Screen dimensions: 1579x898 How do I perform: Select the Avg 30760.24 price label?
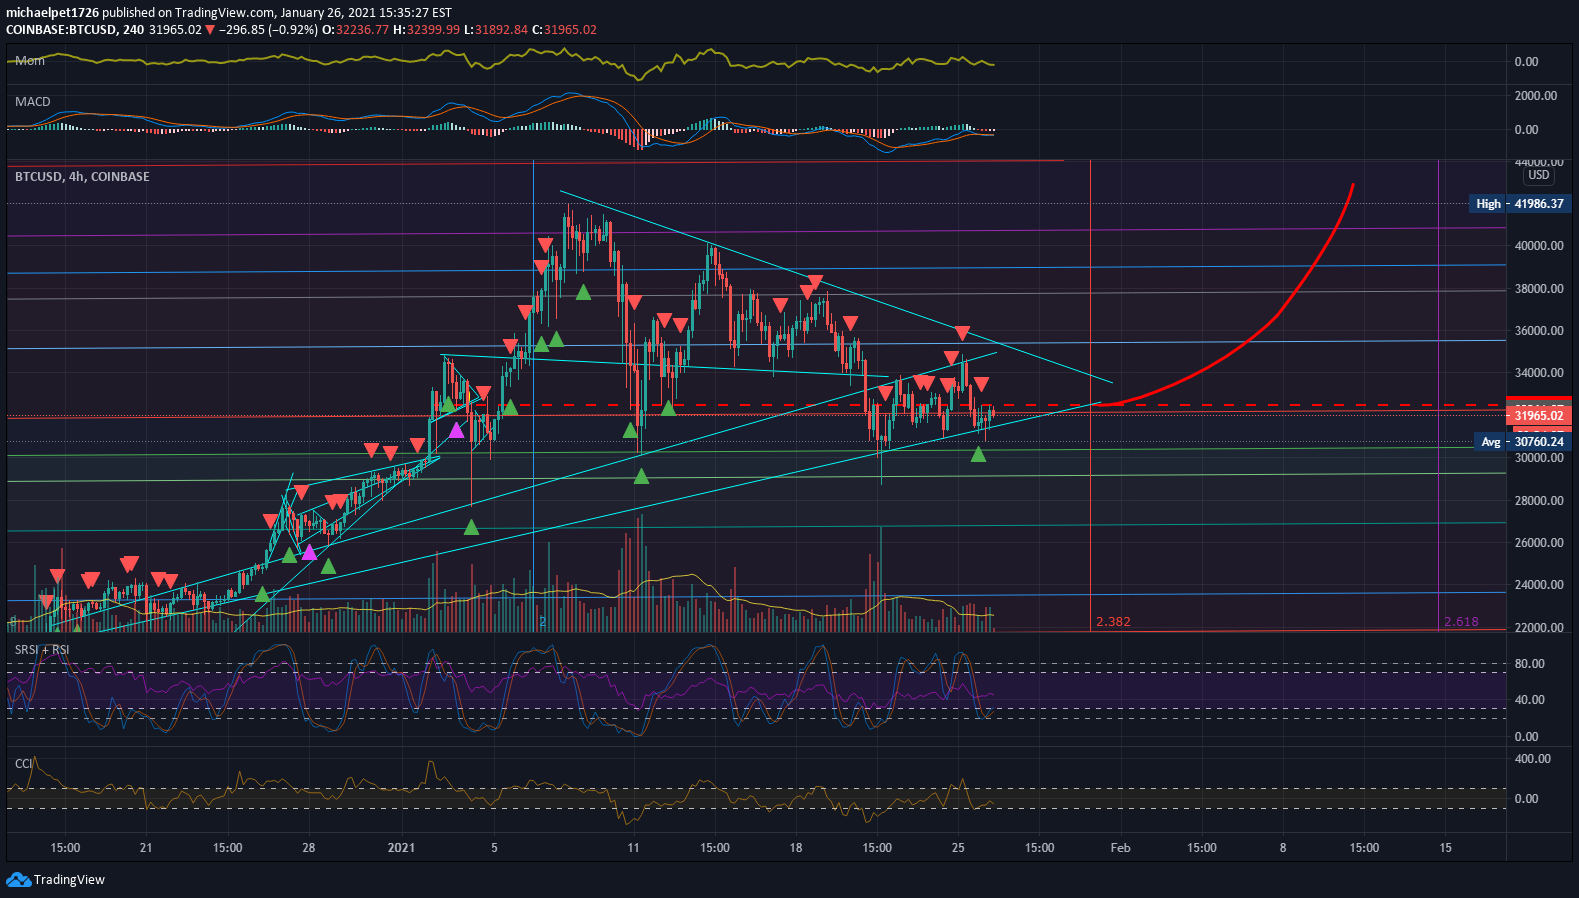point(1523,442)
